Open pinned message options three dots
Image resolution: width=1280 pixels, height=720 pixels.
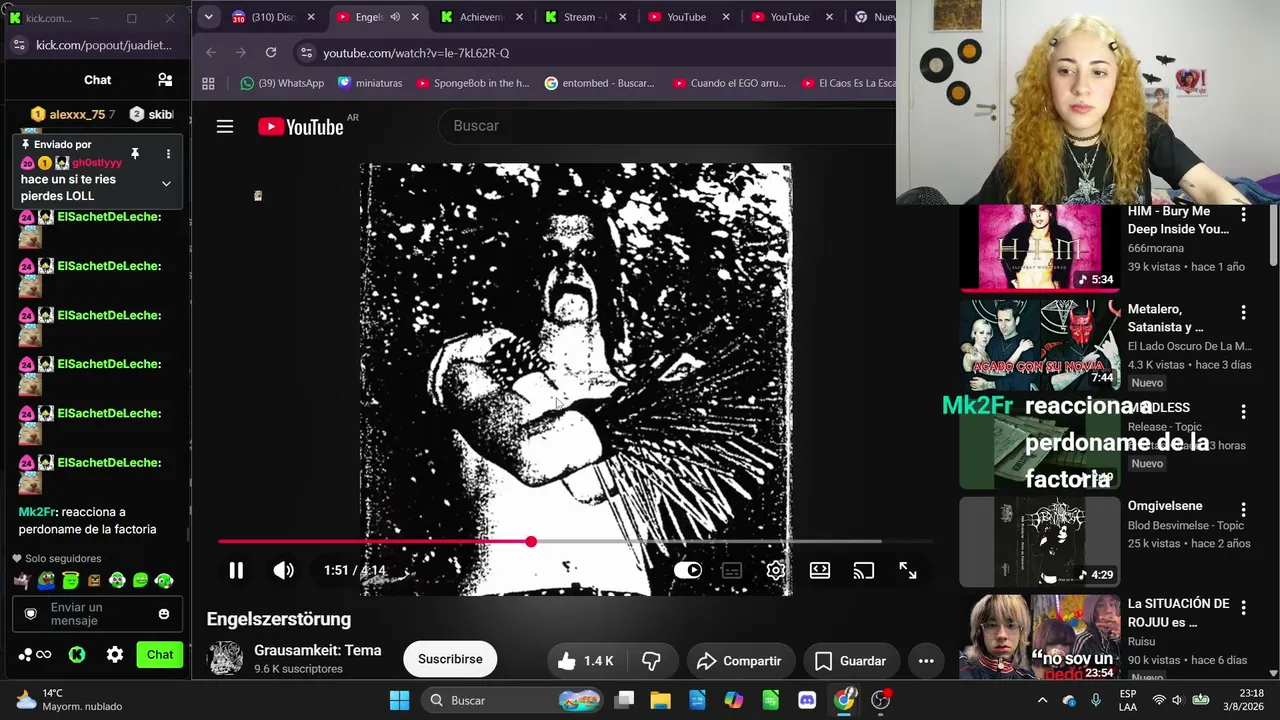168,154
